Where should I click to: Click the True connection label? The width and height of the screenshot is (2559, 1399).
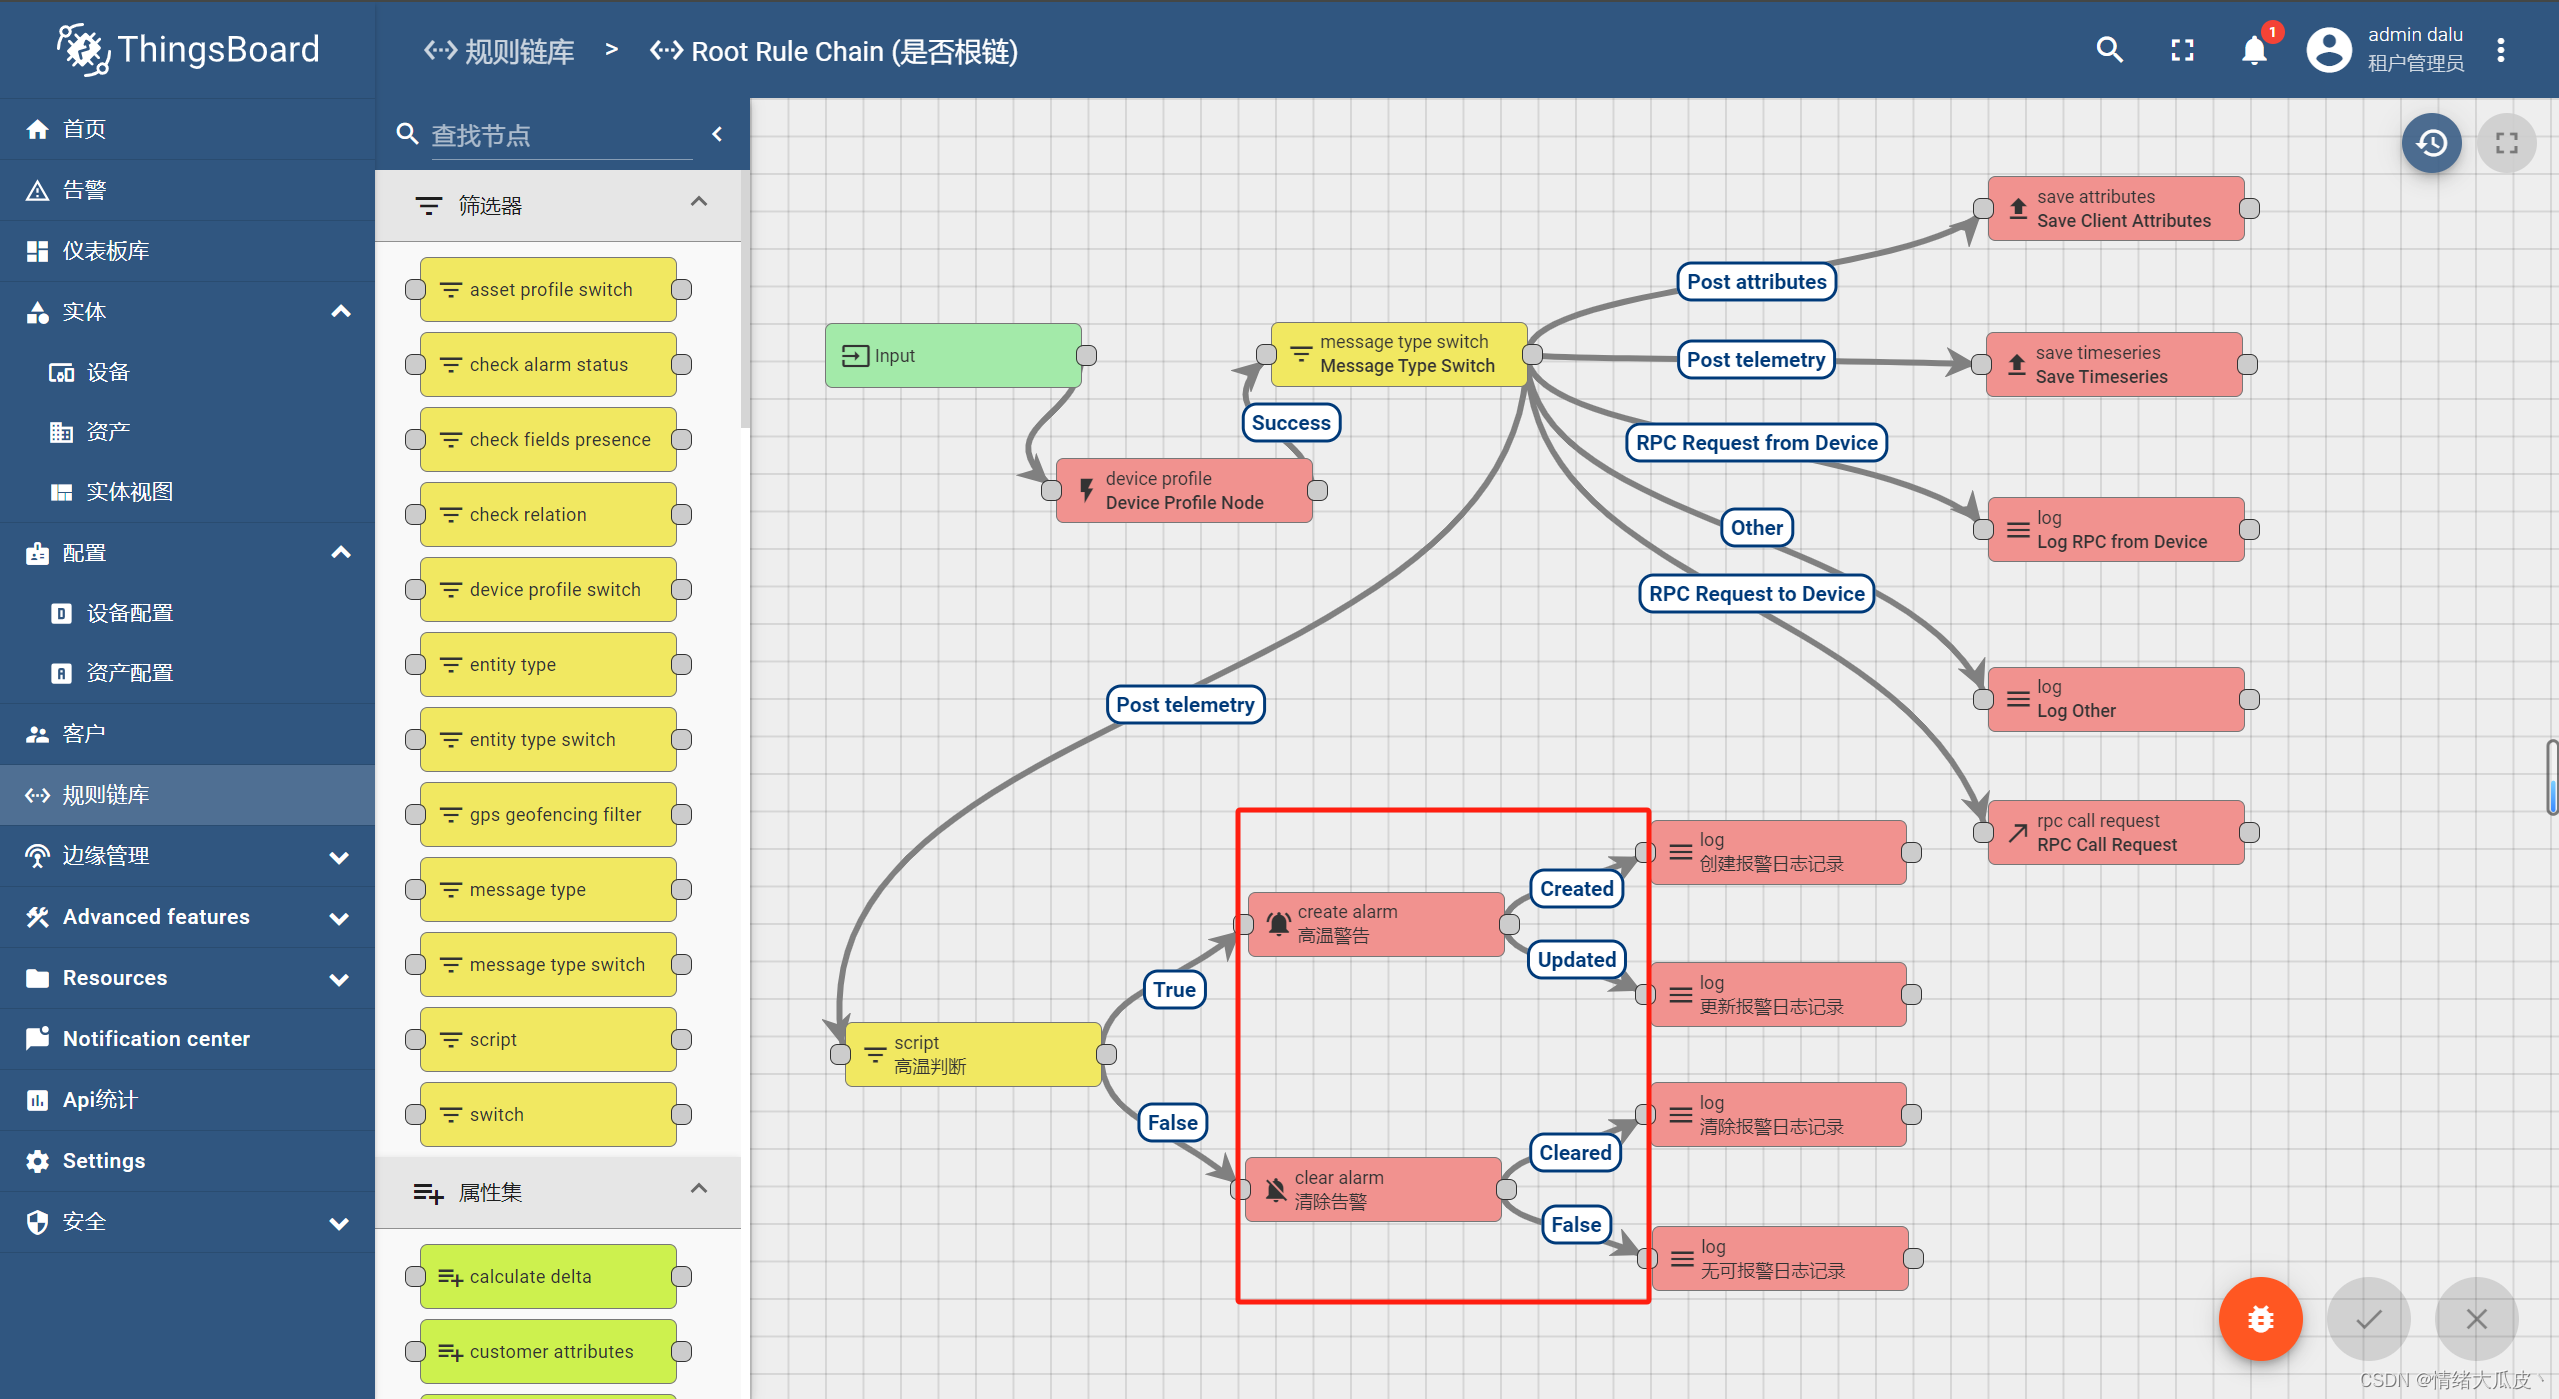pos(1174,990)
